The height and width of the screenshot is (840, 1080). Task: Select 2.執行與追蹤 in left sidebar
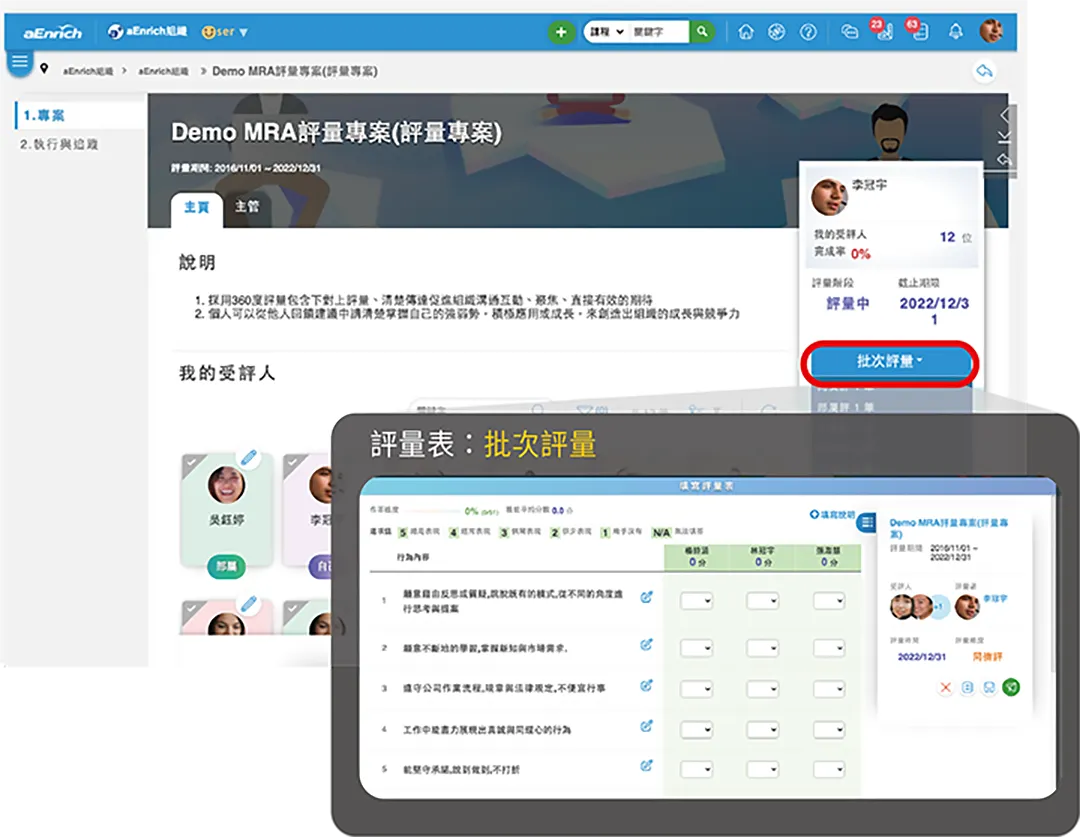click(60, 144)
